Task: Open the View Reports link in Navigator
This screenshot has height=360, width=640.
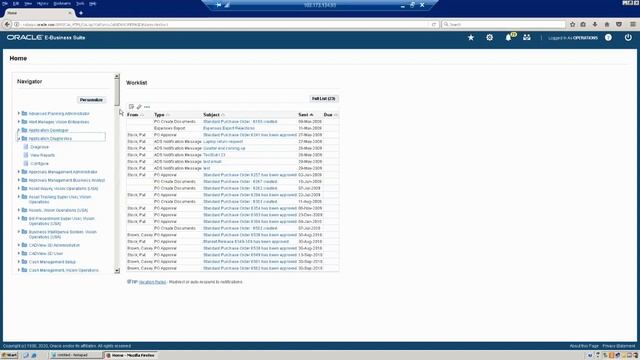Action: coord(42,155)
